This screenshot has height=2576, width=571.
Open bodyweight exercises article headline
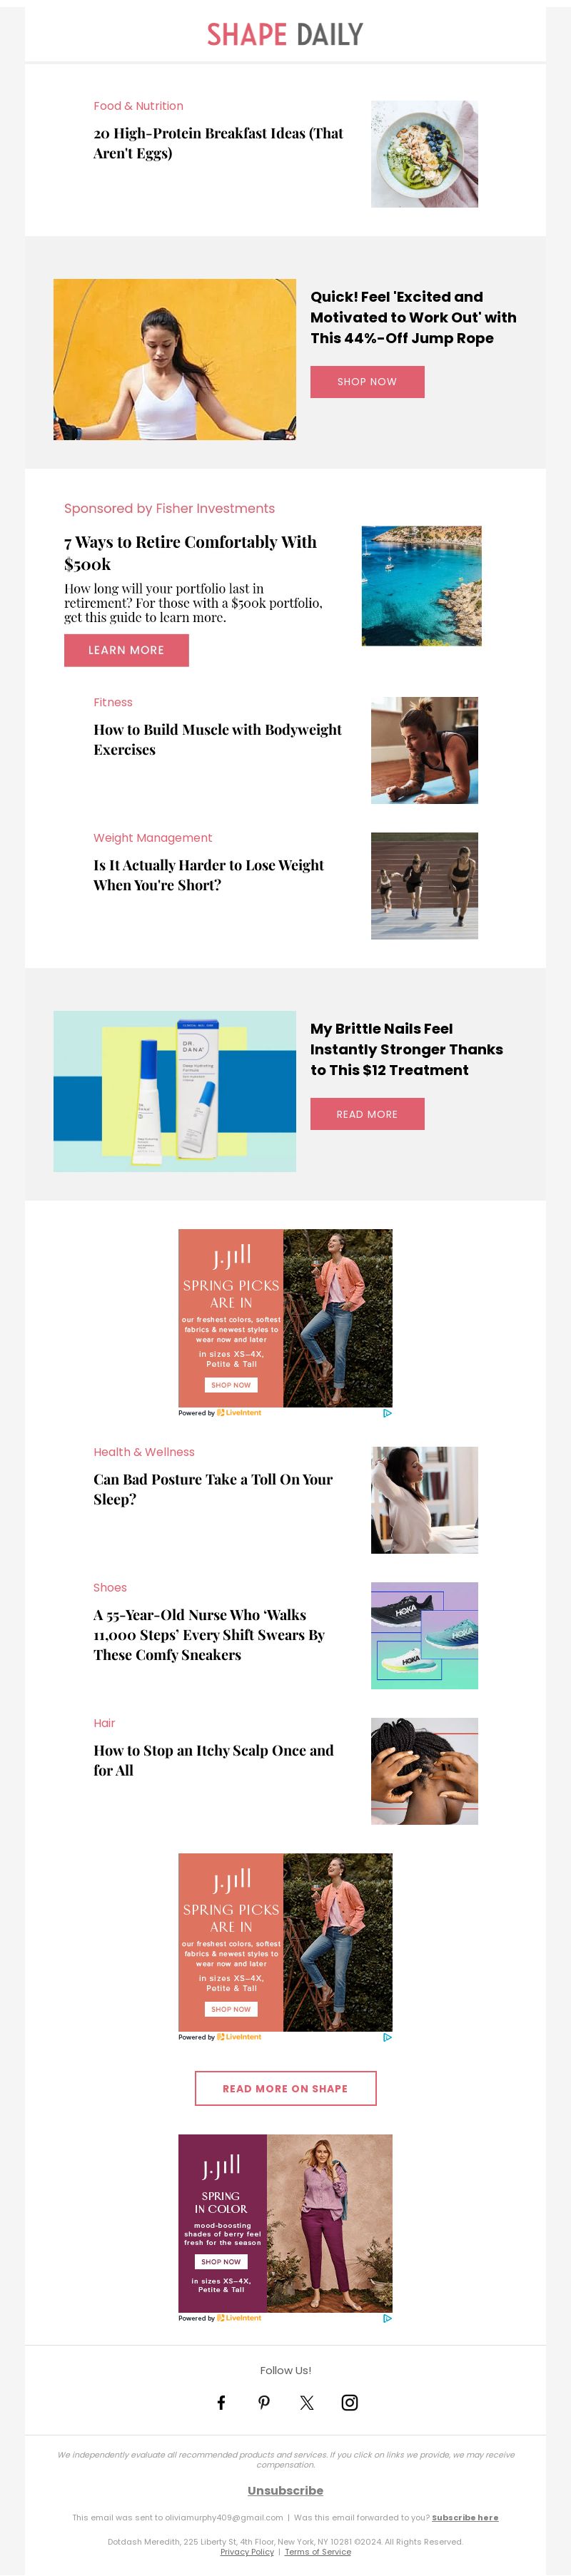tap(217, 740)
